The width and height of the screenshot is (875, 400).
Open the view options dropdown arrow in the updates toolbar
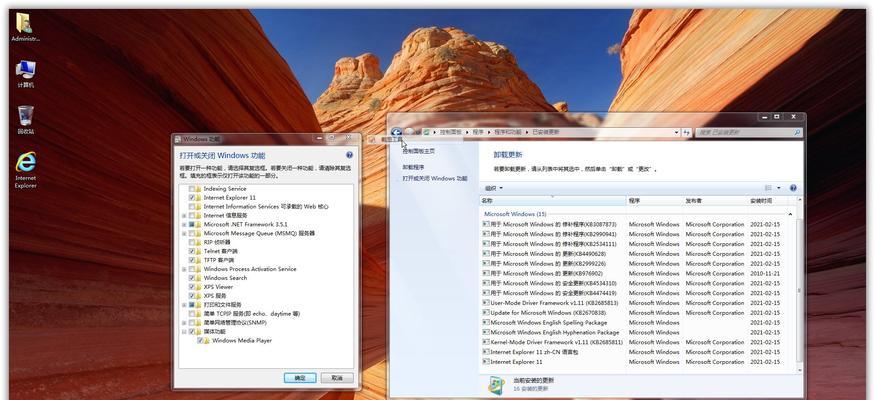779,188
